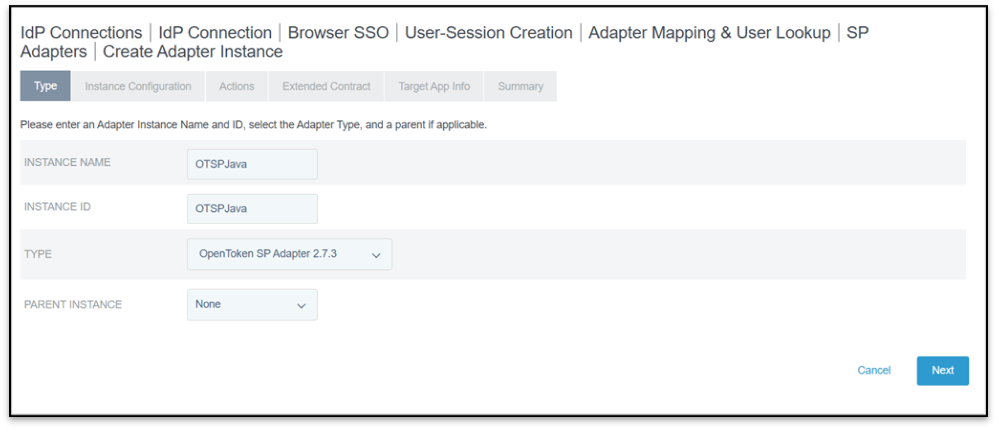
Task: Select the Type tab
Action: point(45,86)
